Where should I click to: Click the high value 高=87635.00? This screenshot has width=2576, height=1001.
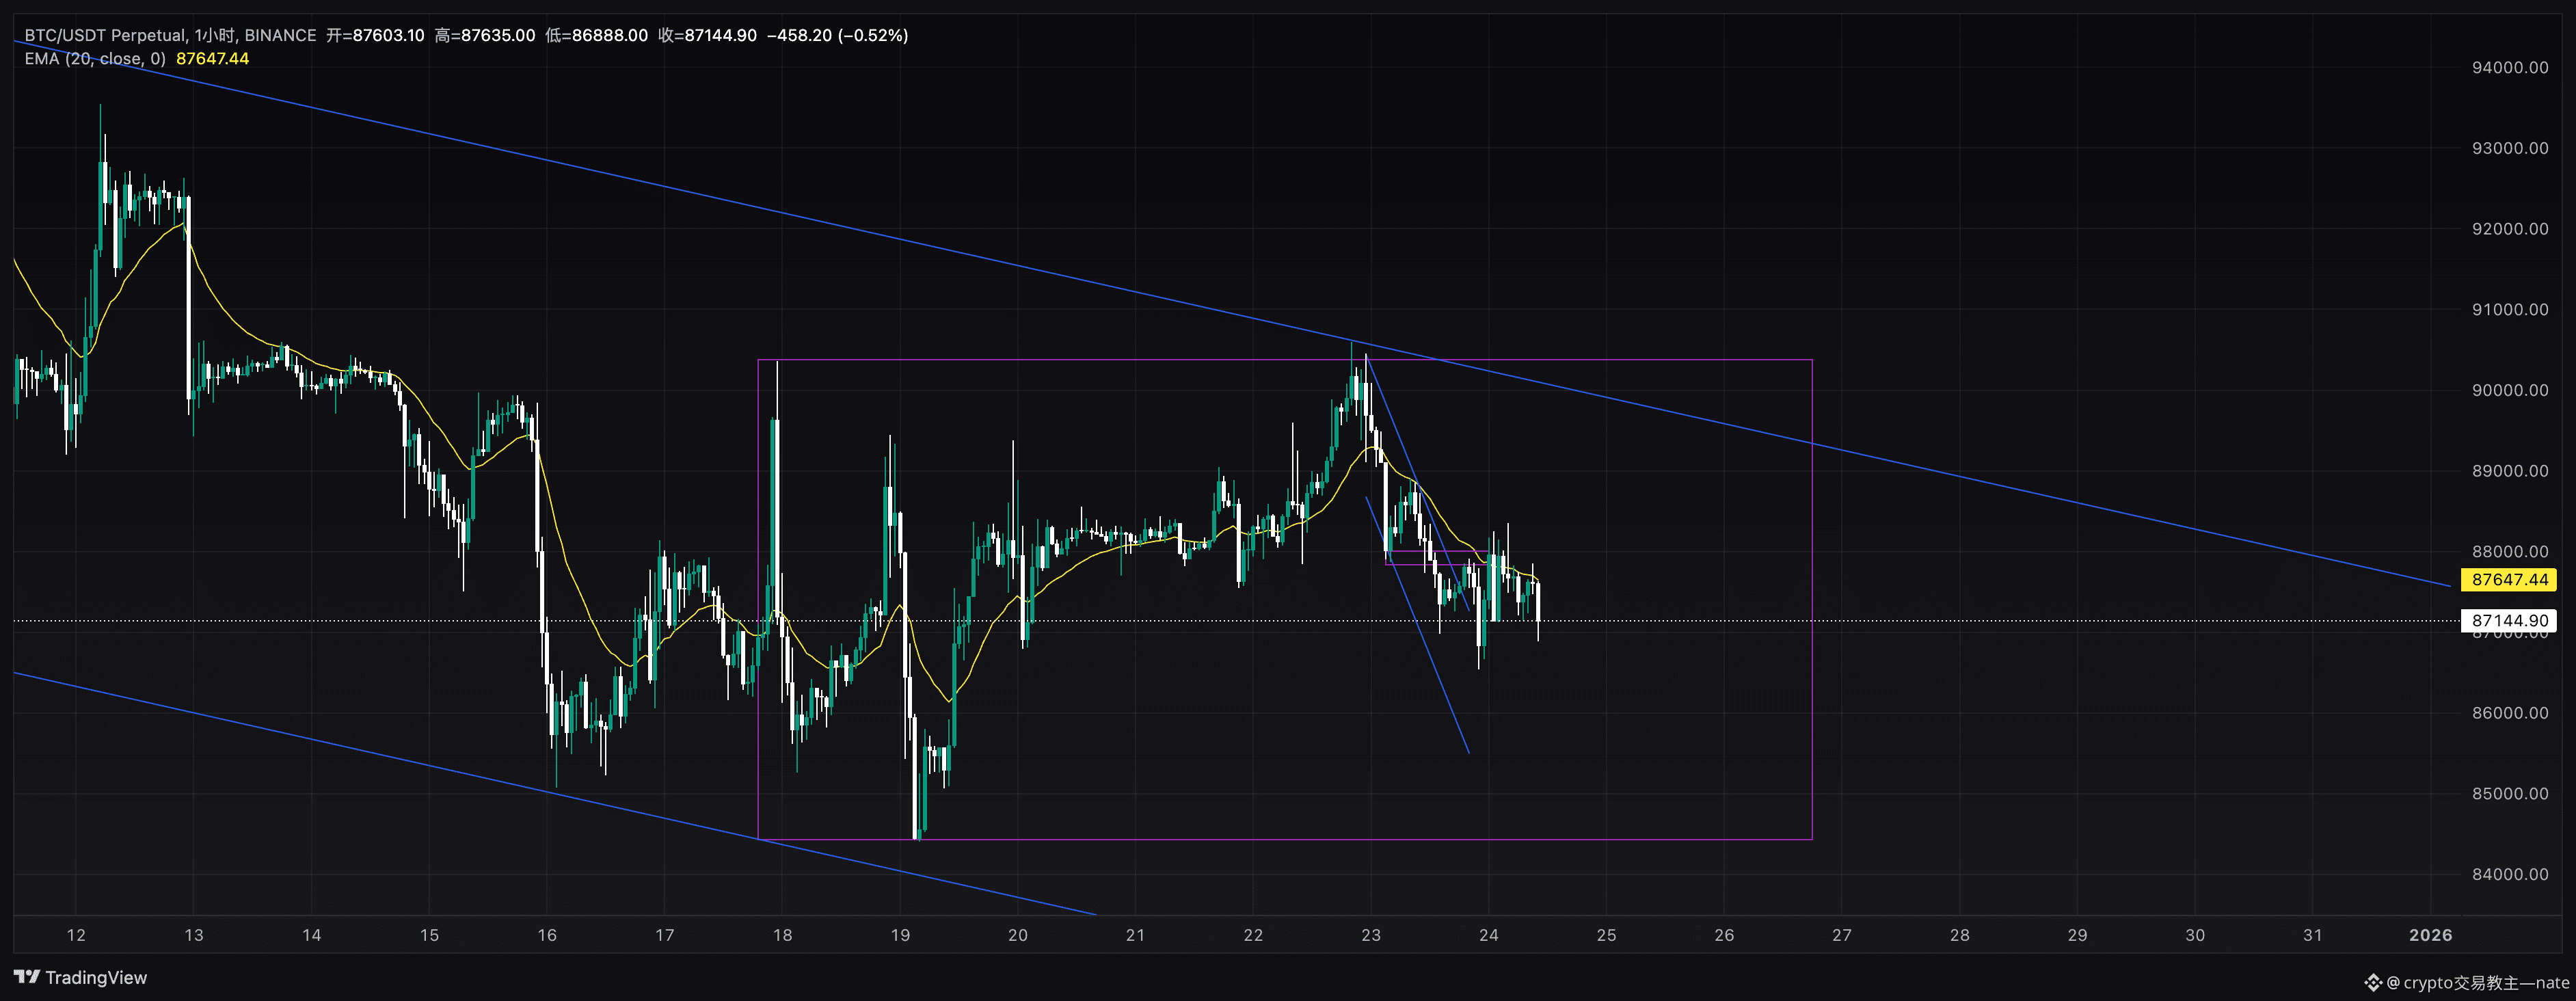point(485,35)
